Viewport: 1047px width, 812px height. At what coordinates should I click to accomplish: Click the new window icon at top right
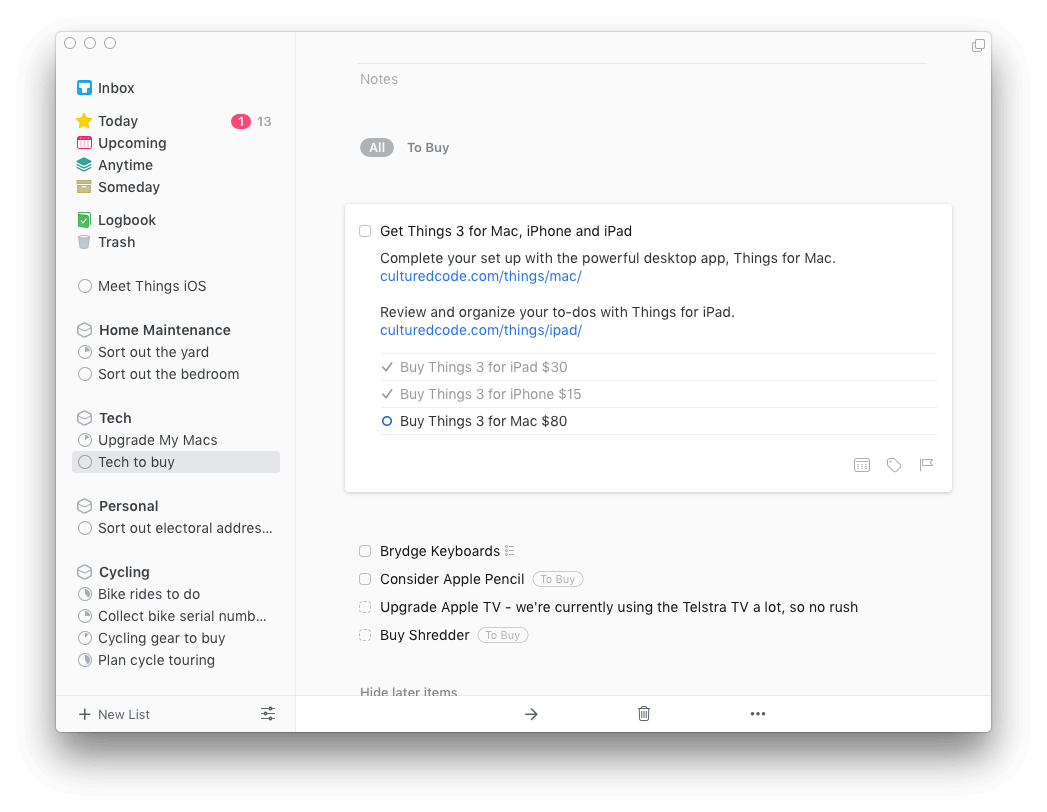pos(978,45)
